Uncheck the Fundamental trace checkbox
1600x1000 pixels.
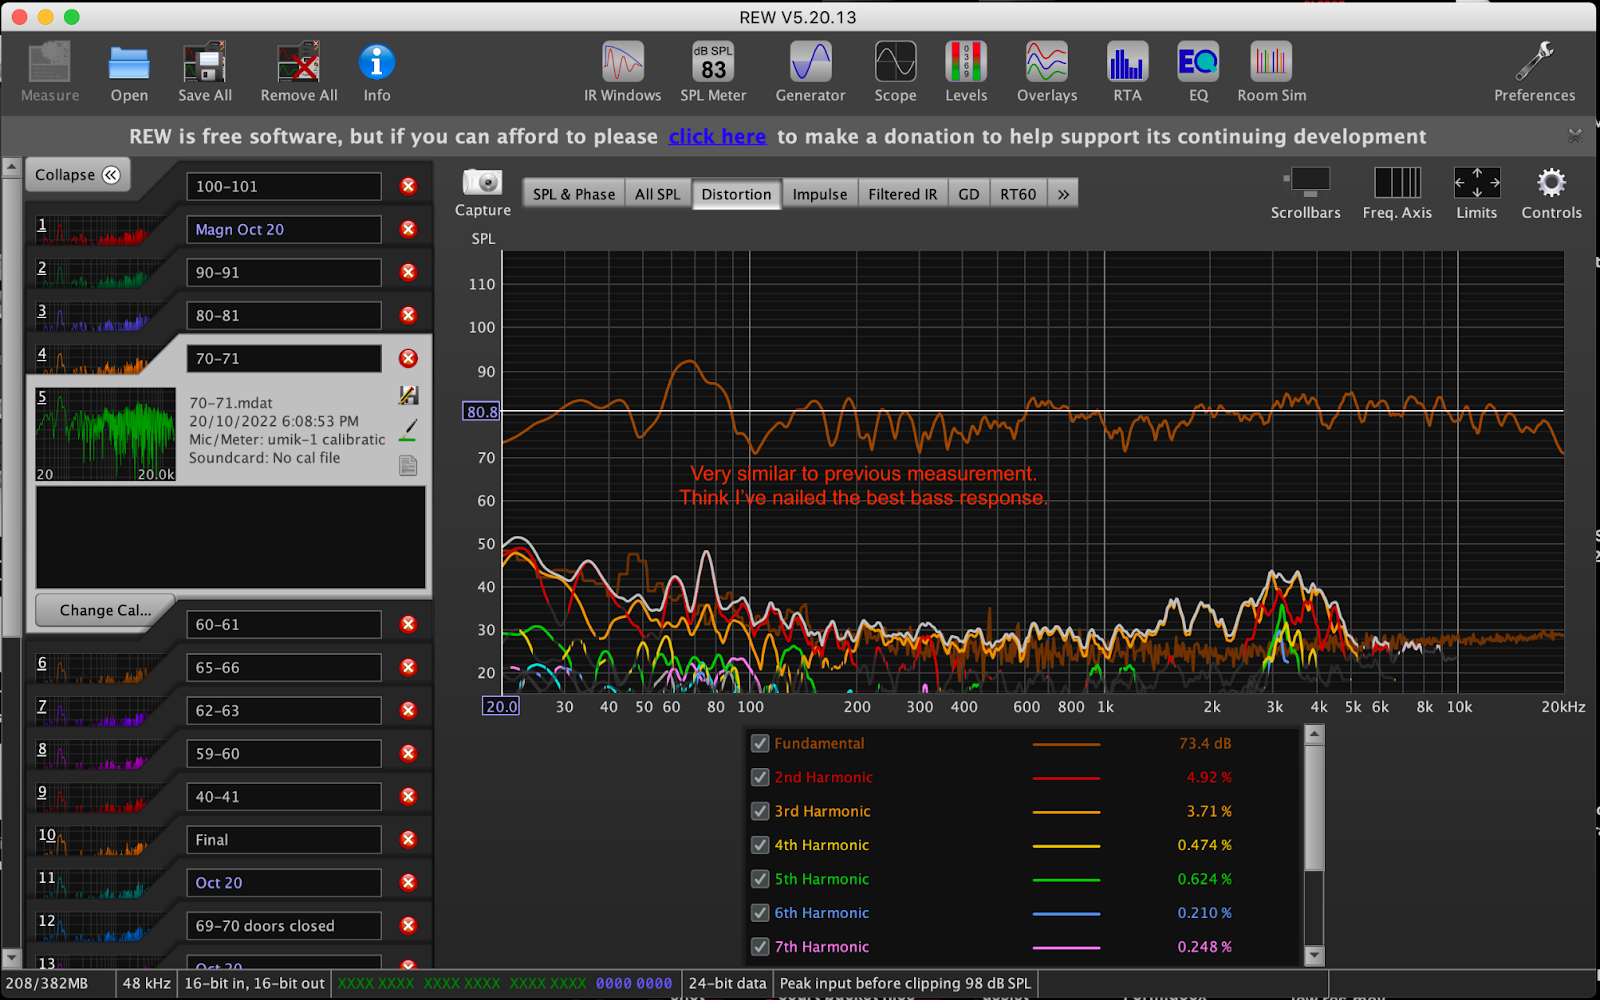coord(760,743)
